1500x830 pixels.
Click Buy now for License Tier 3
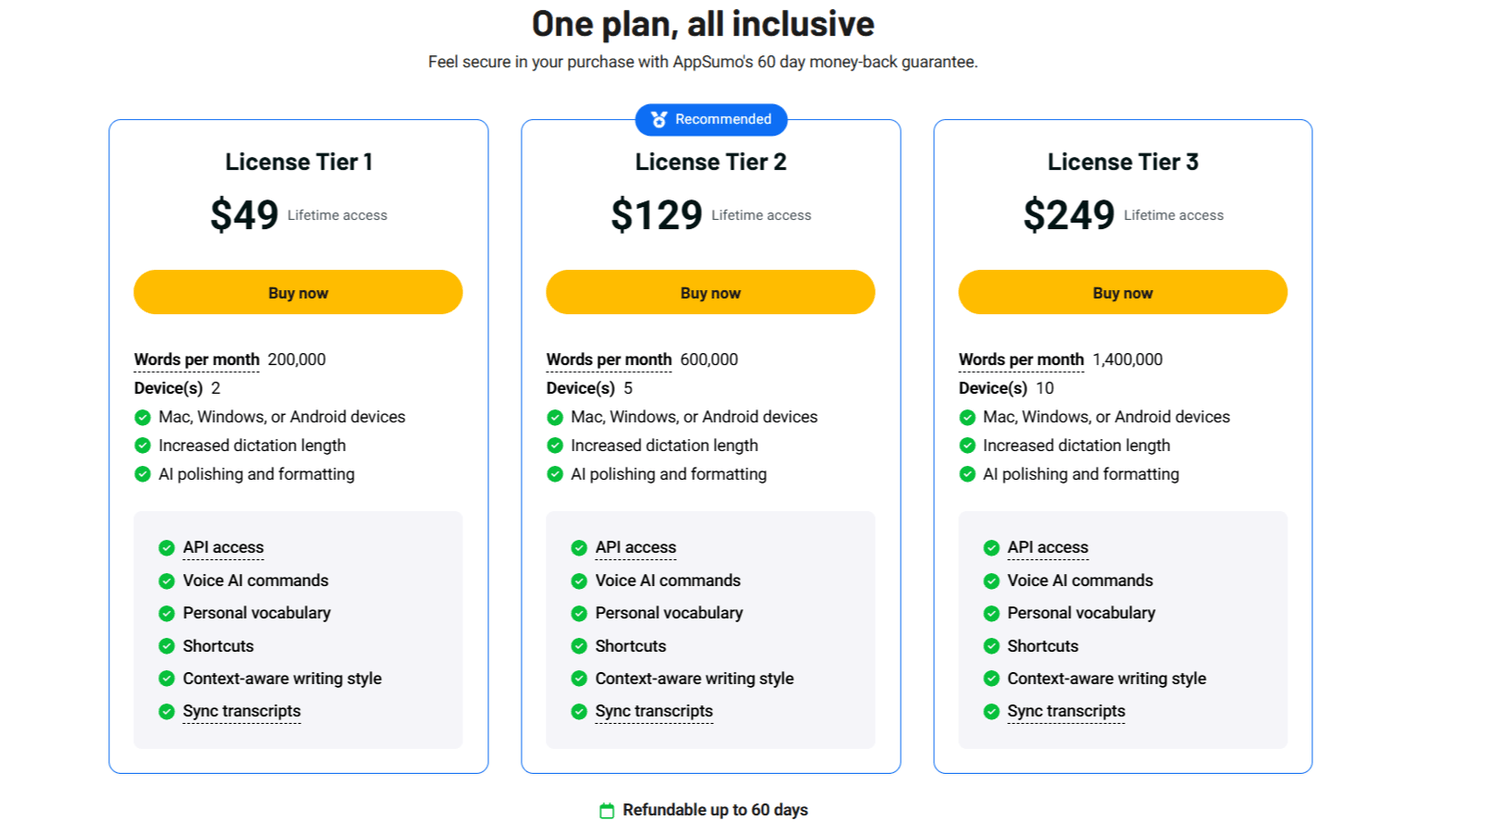click(1122, 292)
